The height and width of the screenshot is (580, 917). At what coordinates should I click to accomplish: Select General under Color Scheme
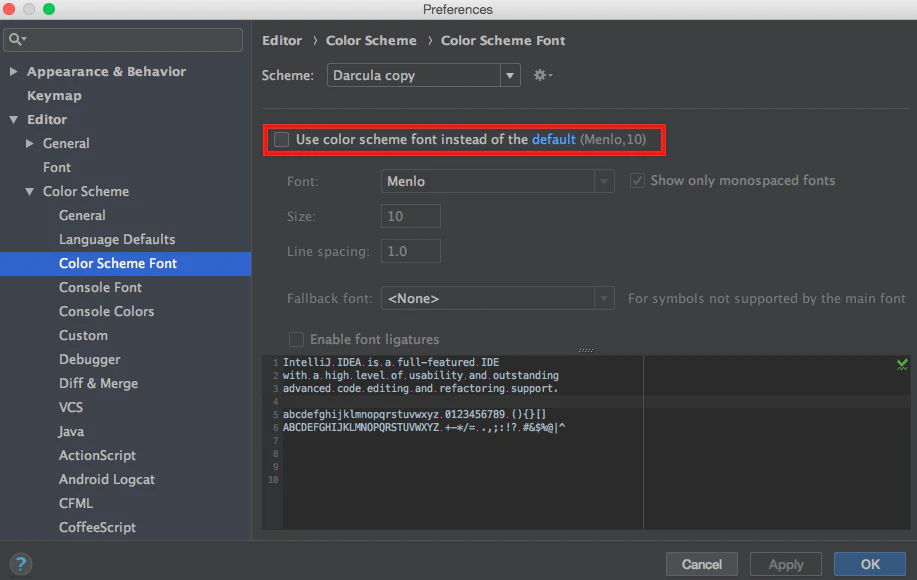point(82,215)
